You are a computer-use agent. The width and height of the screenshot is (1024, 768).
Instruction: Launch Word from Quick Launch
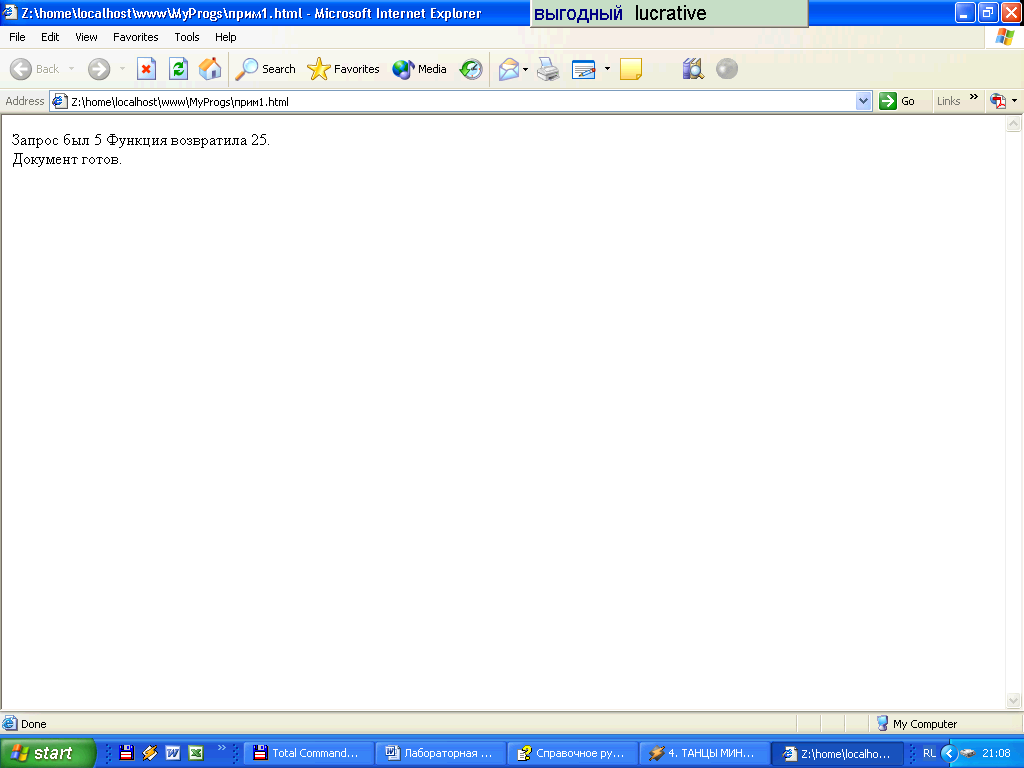pos(173,753)
